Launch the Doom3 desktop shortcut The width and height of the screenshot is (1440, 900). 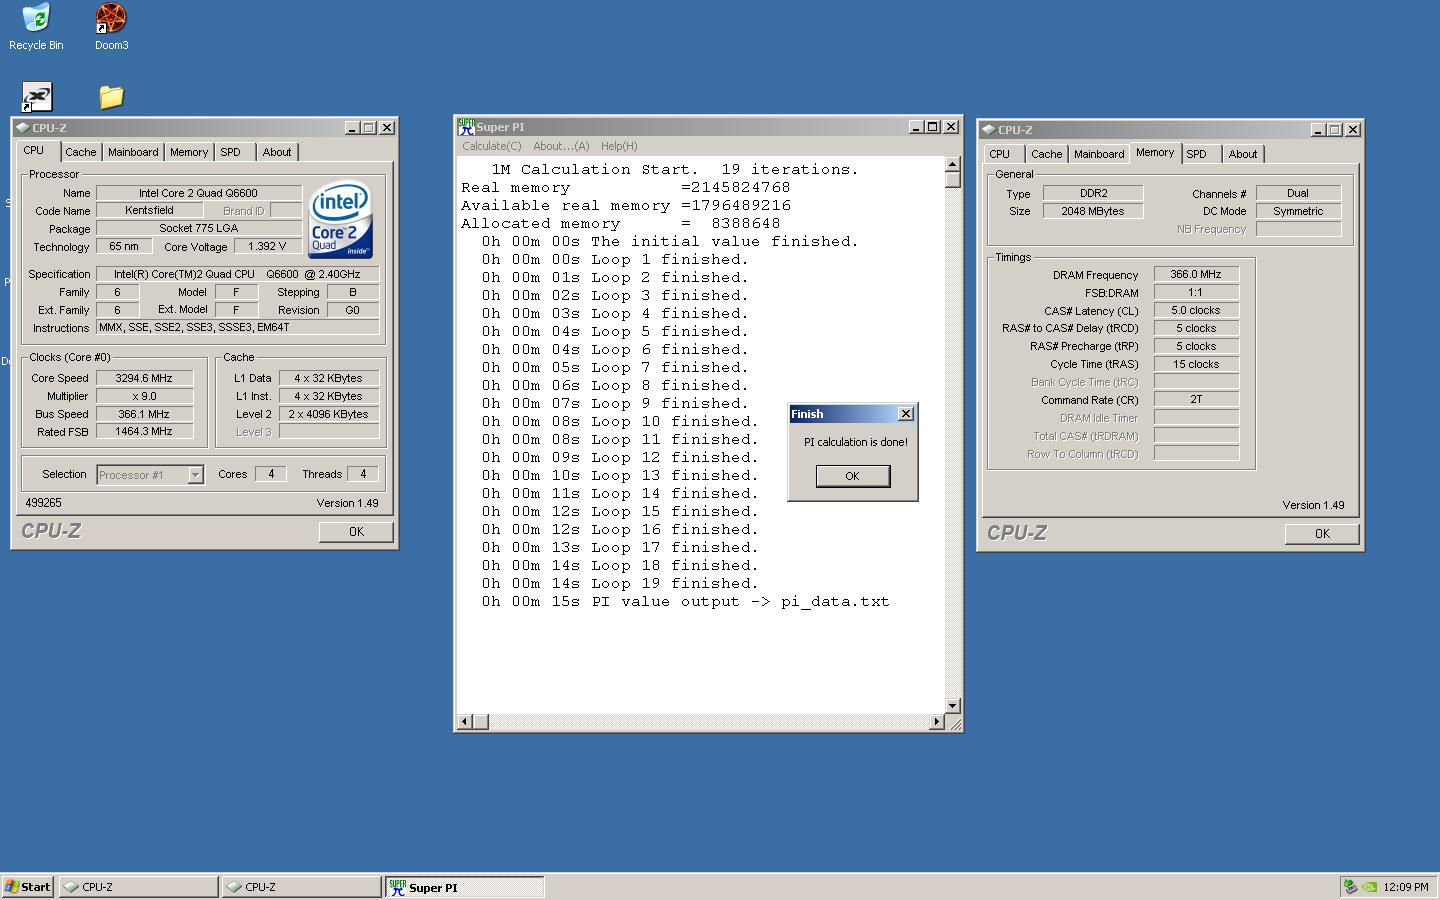[111, 27]
